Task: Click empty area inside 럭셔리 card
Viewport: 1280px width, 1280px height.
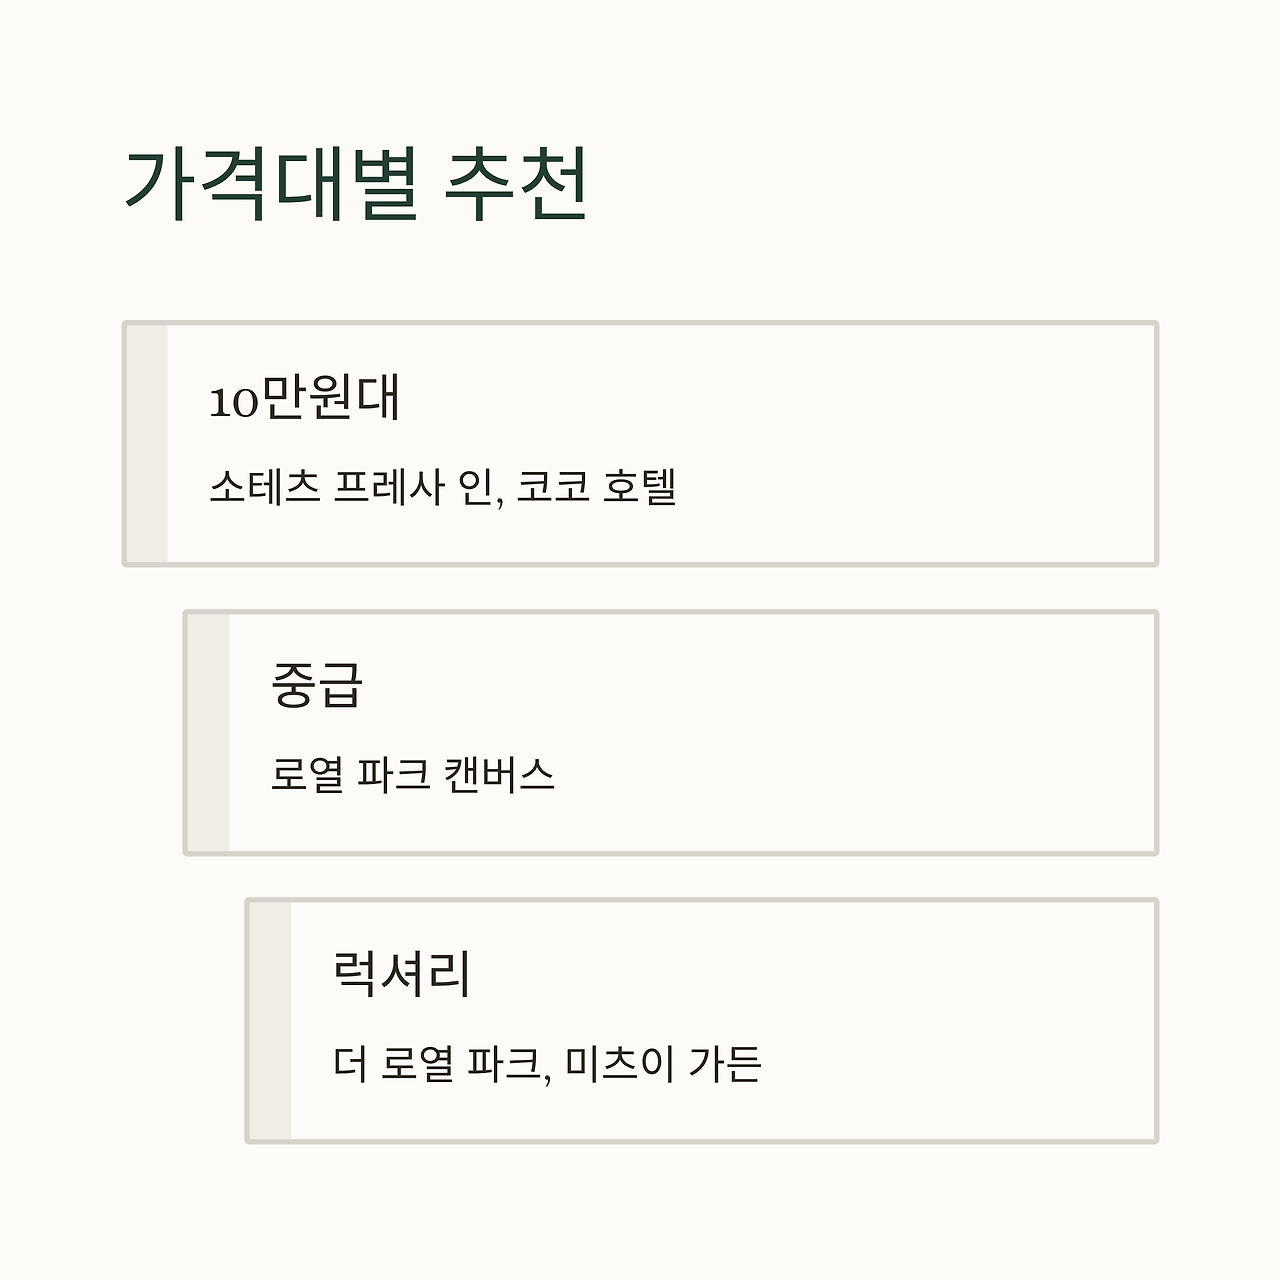Action: pyautogui.click(x=950, y=1020)
